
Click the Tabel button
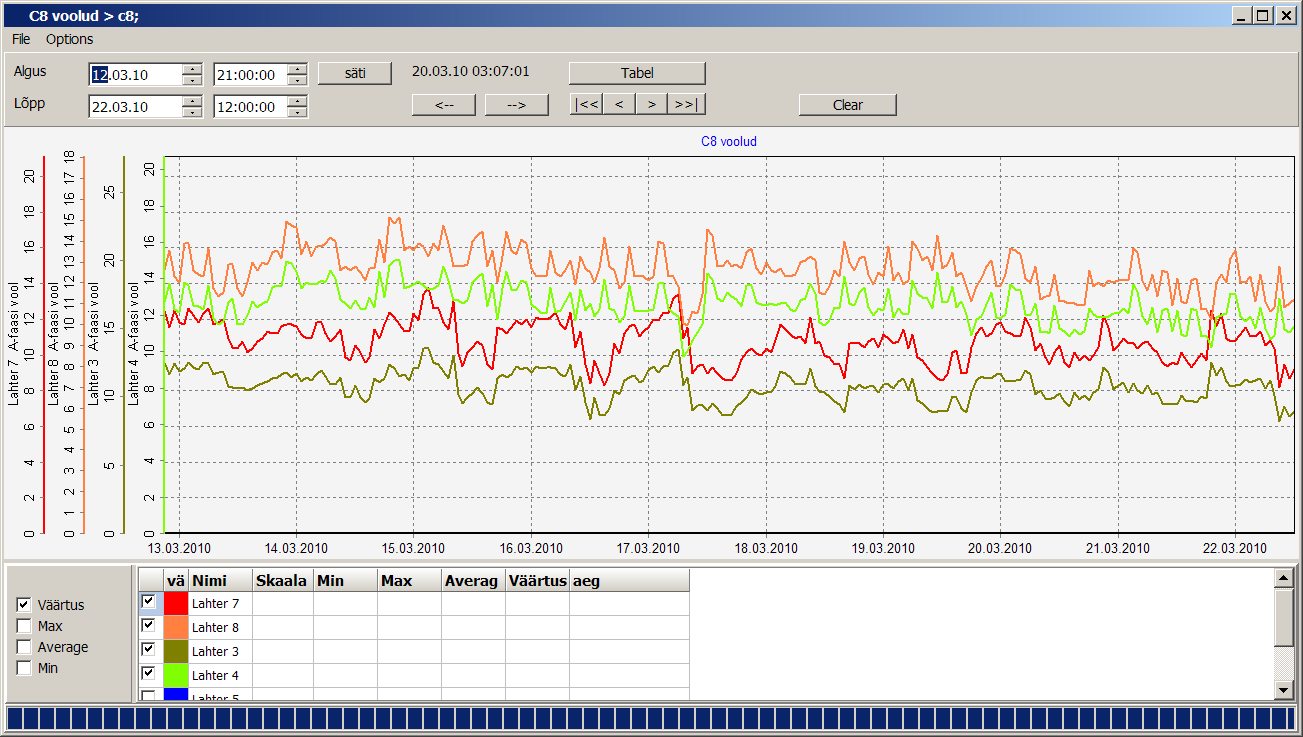pos(637,73)
